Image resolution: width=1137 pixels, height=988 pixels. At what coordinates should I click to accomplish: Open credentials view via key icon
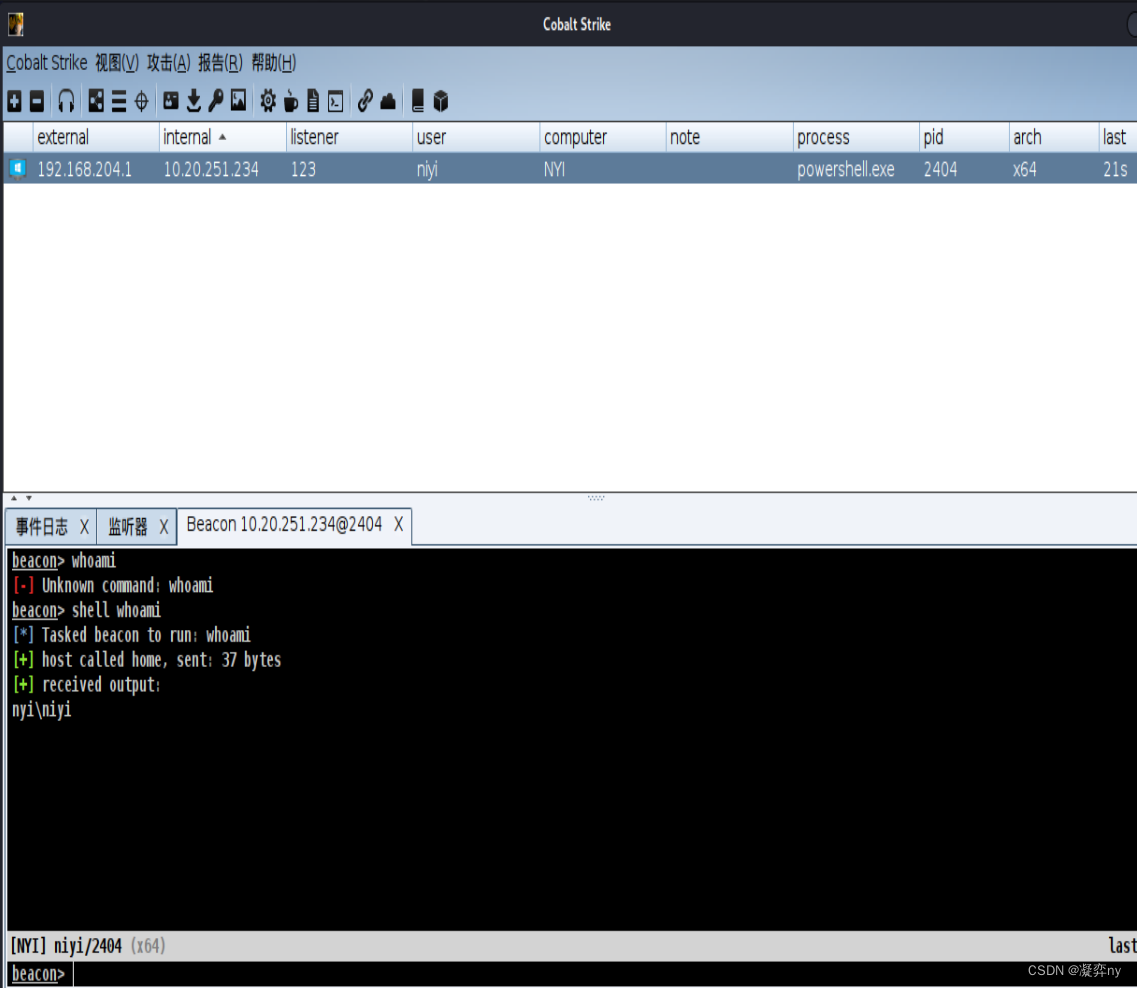coord(215,101)
